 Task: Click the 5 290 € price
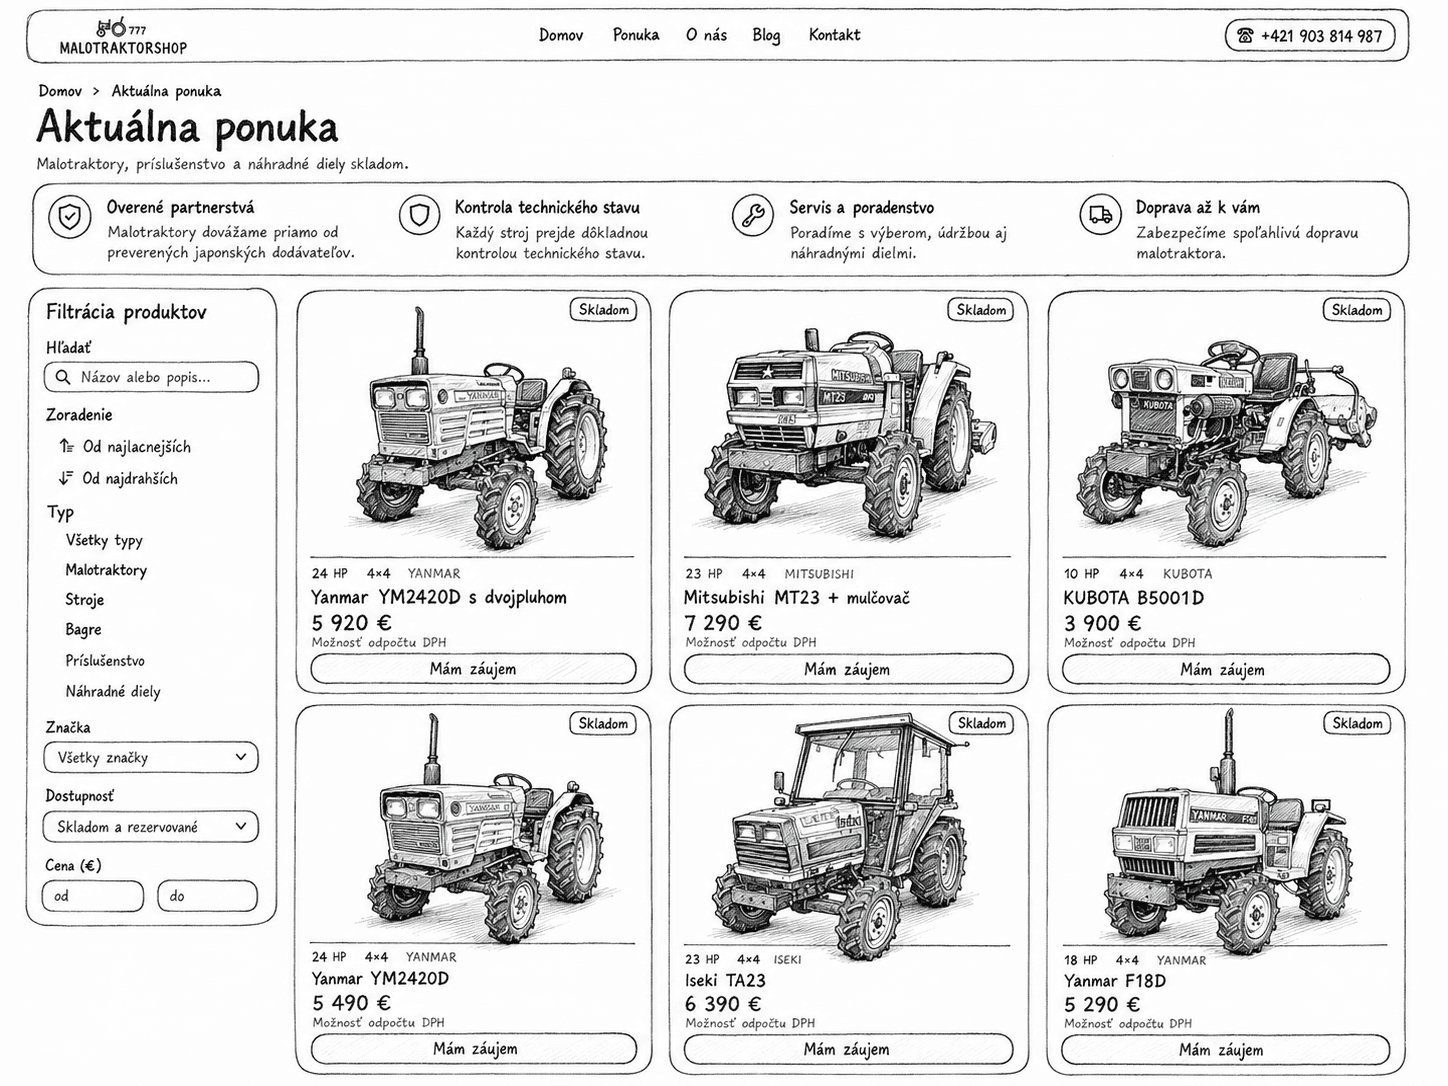pyautogui.click(x=1102, y=1004)
